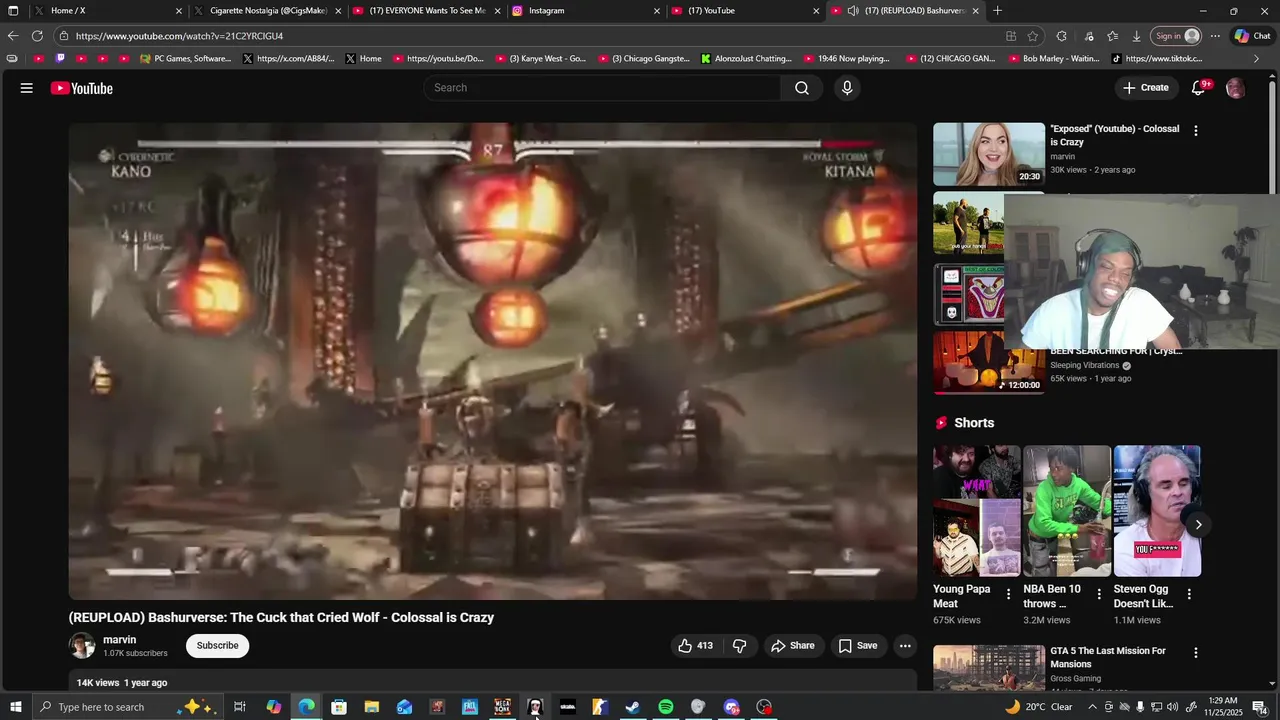Open Copilot Chat in the browser toolbar
Viewport: 1280px width, 720px height.
1252,36
